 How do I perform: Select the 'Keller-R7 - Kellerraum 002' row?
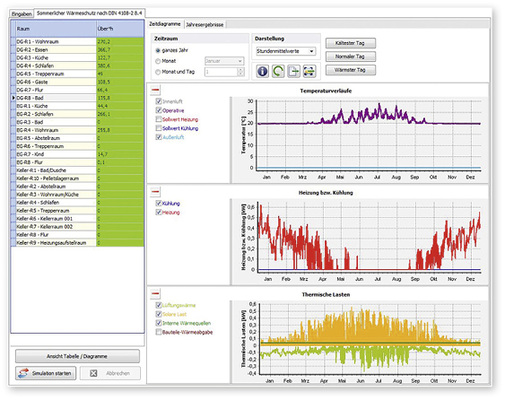[x=77, y=227]
